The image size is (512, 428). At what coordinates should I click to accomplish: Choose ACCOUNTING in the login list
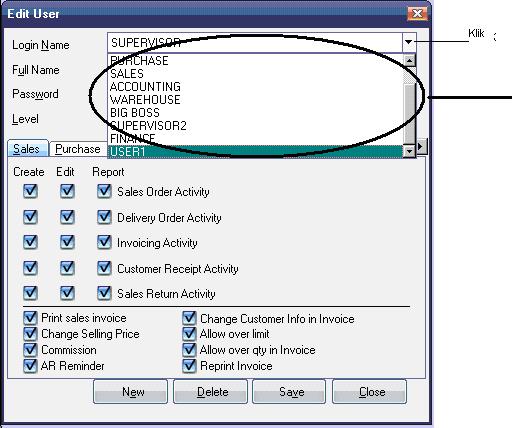[255, 87]
